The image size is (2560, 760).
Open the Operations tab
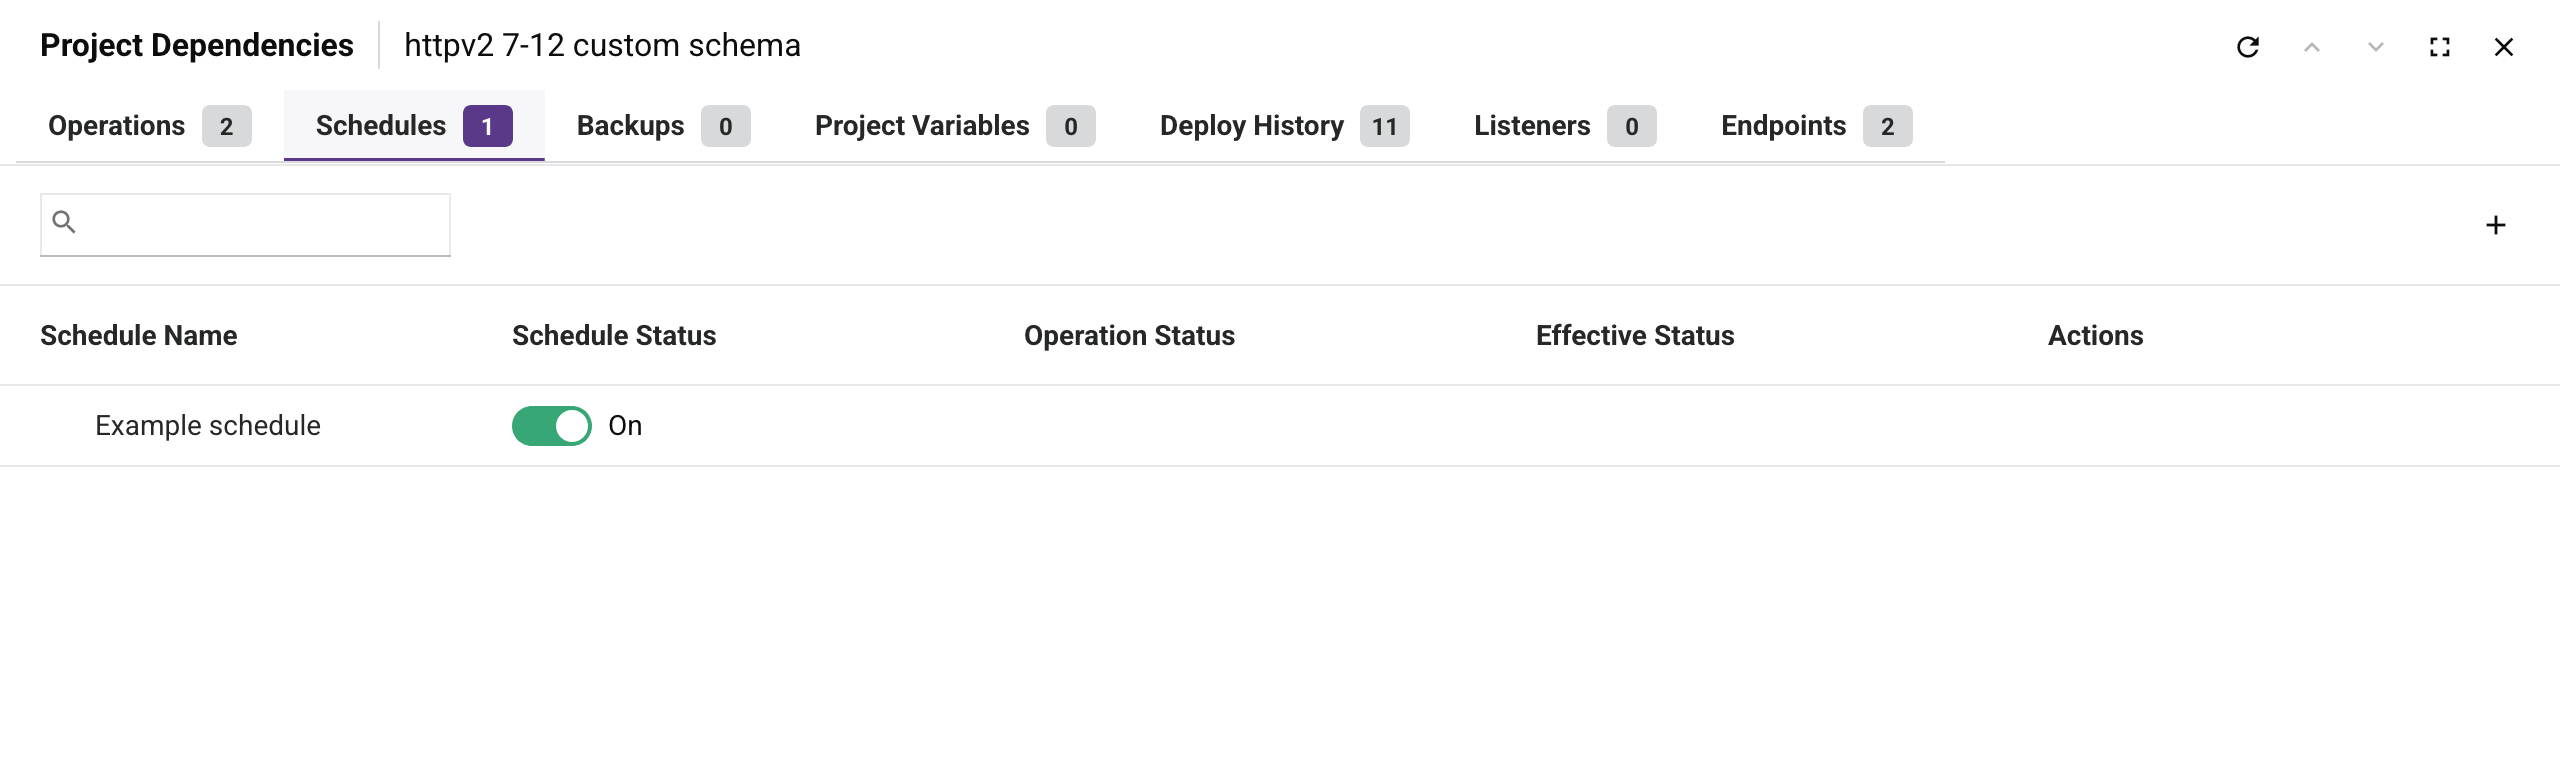click(x=149, y=126)
